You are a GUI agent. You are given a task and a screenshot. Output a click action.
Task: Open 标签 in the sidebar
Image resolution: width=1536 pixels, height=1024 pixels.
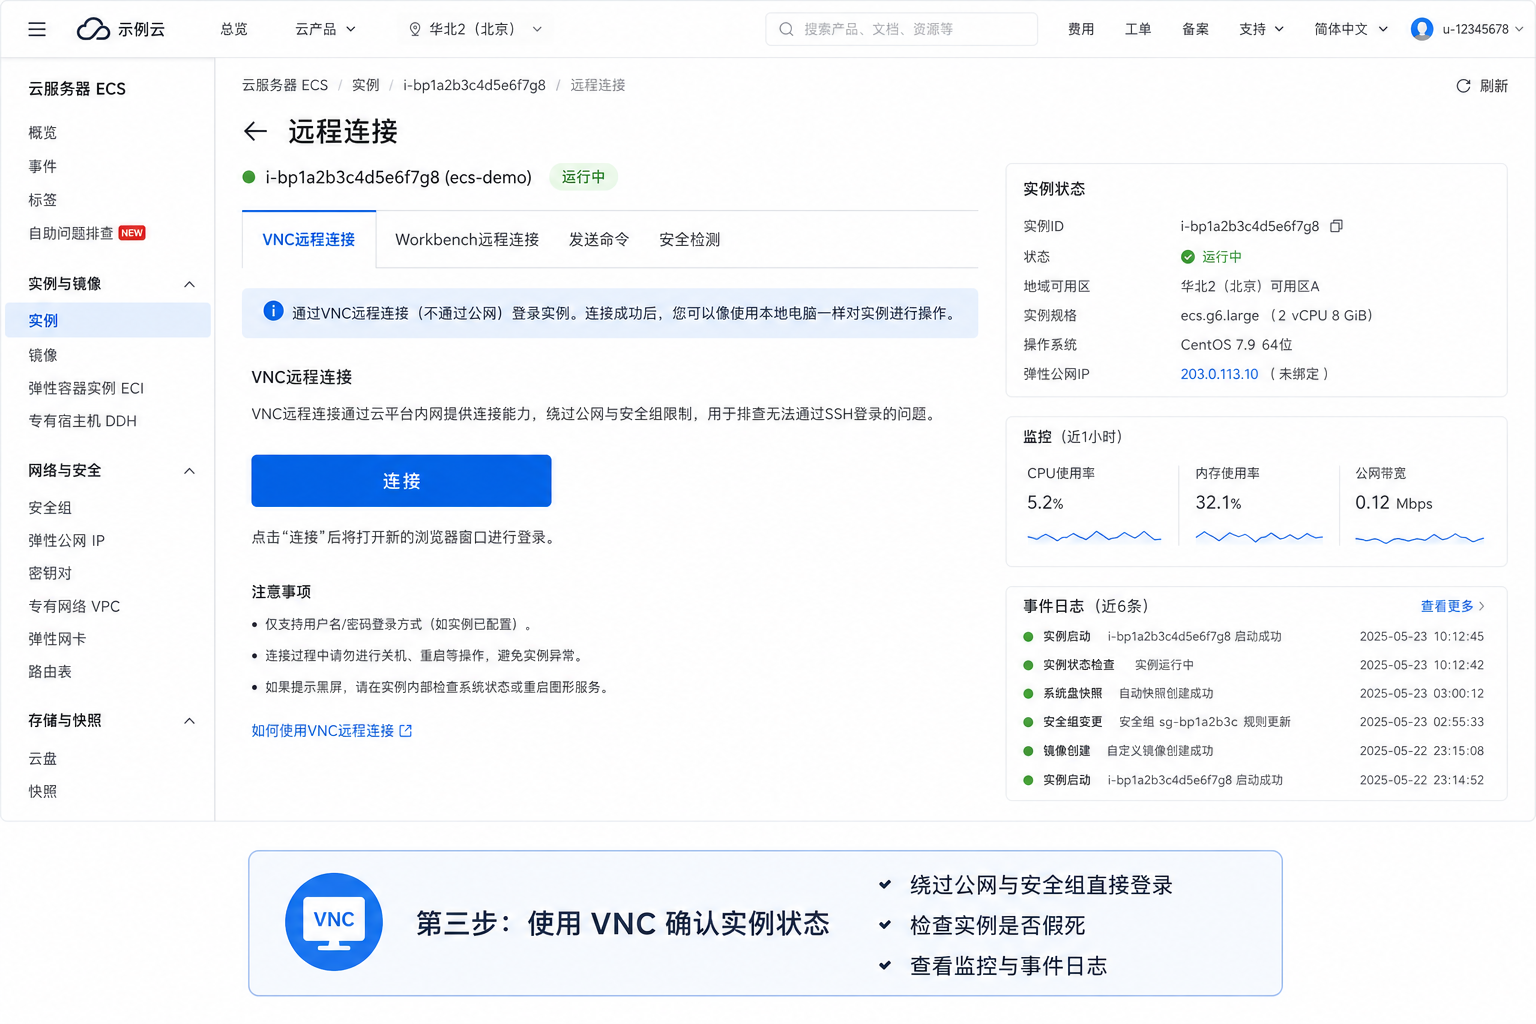pyautogui.click(x=43, y=200)
